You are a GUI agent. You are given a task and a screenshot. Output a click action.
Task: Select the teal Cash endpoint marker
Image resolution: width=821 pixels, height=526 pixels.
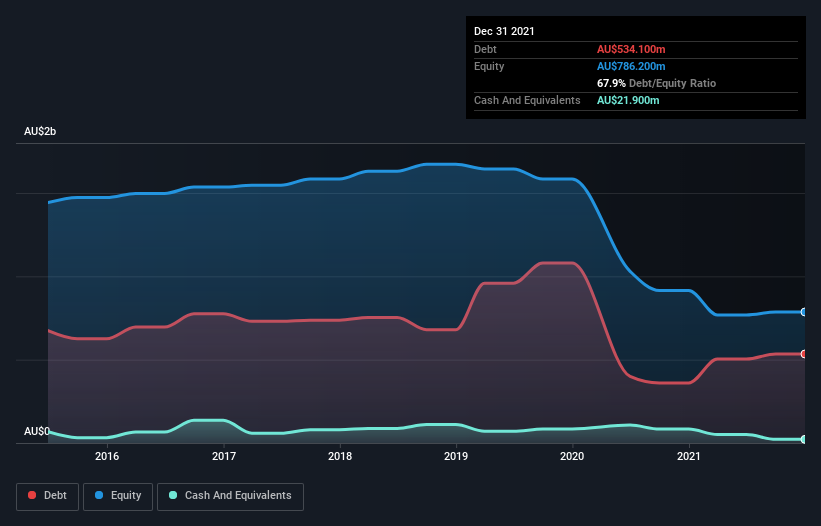click(x=804, y=439)
